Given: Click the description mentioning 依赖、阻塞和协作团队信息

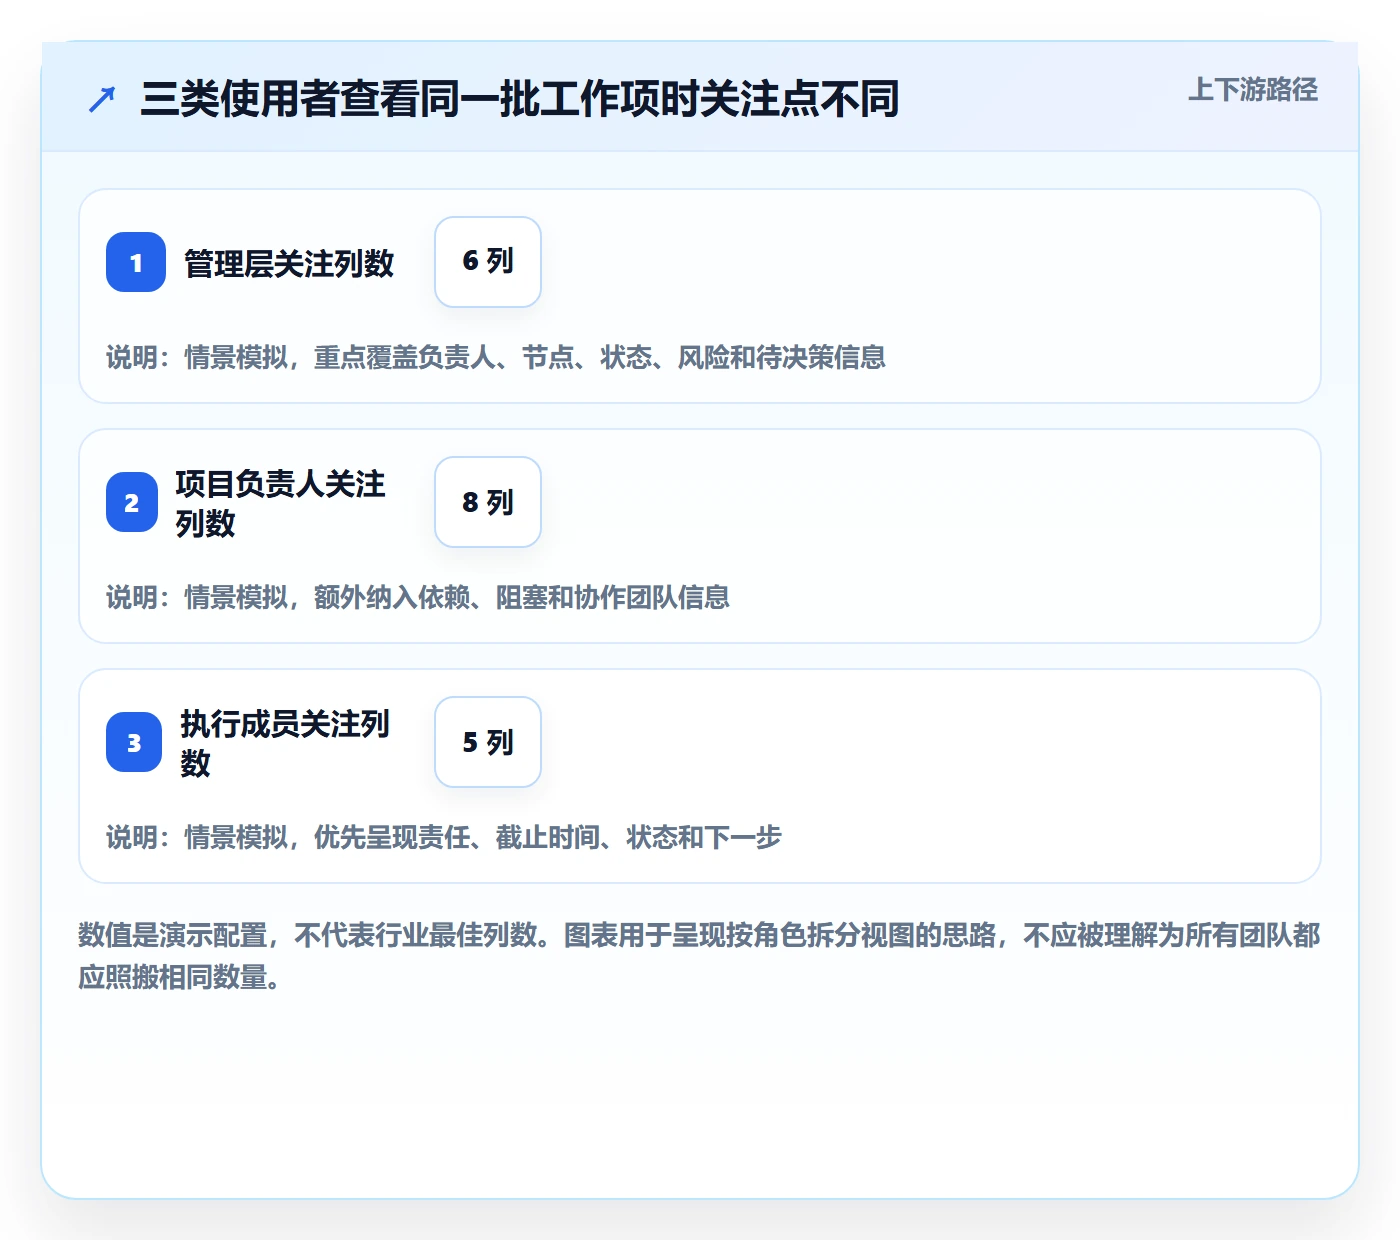Looking at the screenshot, I should point(418,597).
